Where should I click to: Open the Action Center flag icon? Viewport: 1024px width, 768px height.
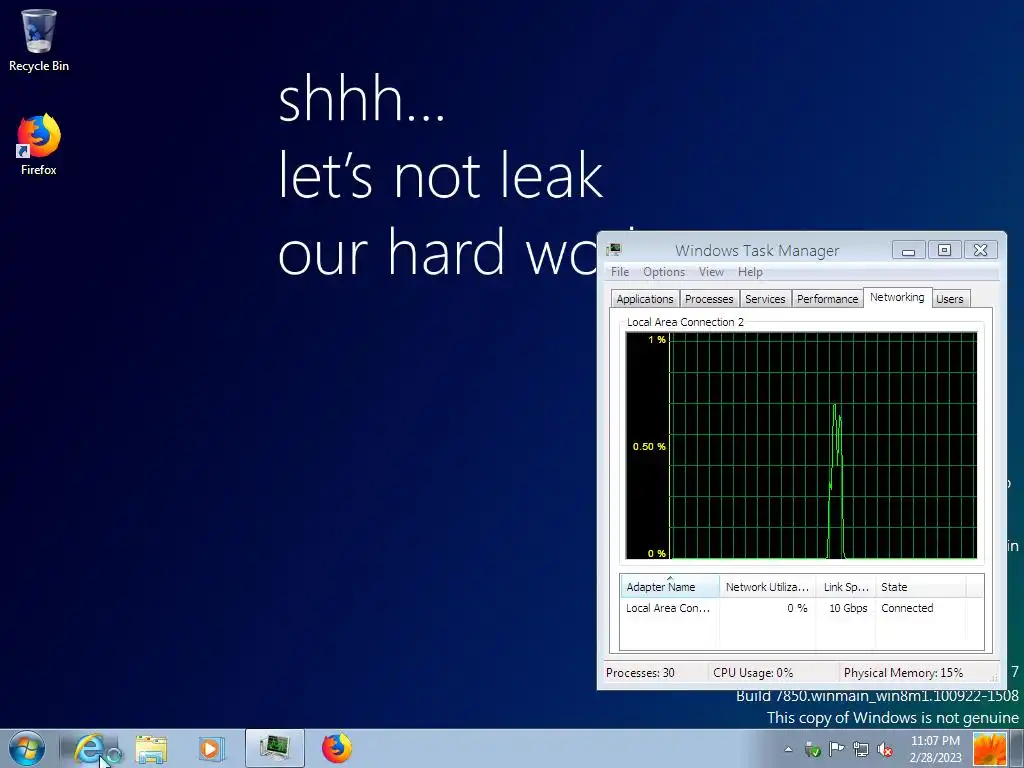[x=836, y=749]
